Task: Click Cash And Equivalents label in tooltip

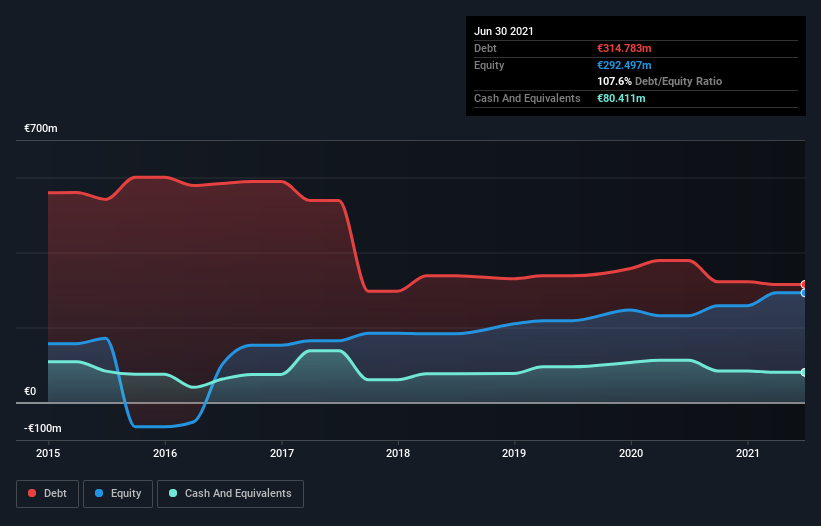Action: pos(527,98)
